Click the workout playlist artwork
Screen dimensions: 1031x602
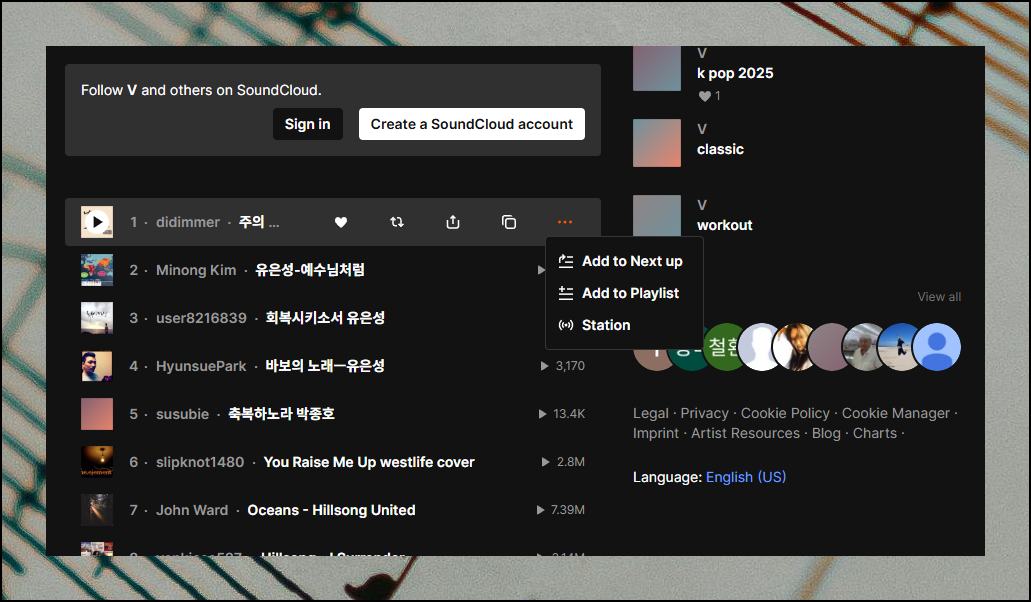pyautogui.click(x=657, y=215)
